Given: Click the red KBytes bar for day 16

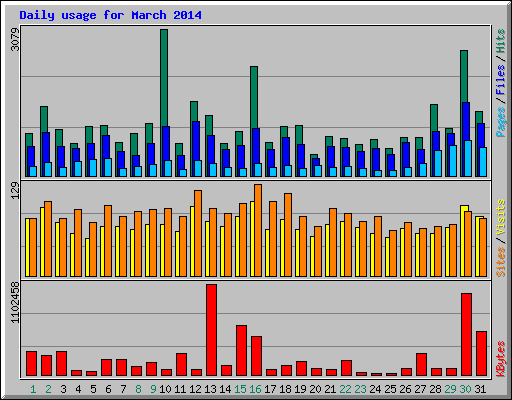Looking at the screenshot, I should [256, 356].
